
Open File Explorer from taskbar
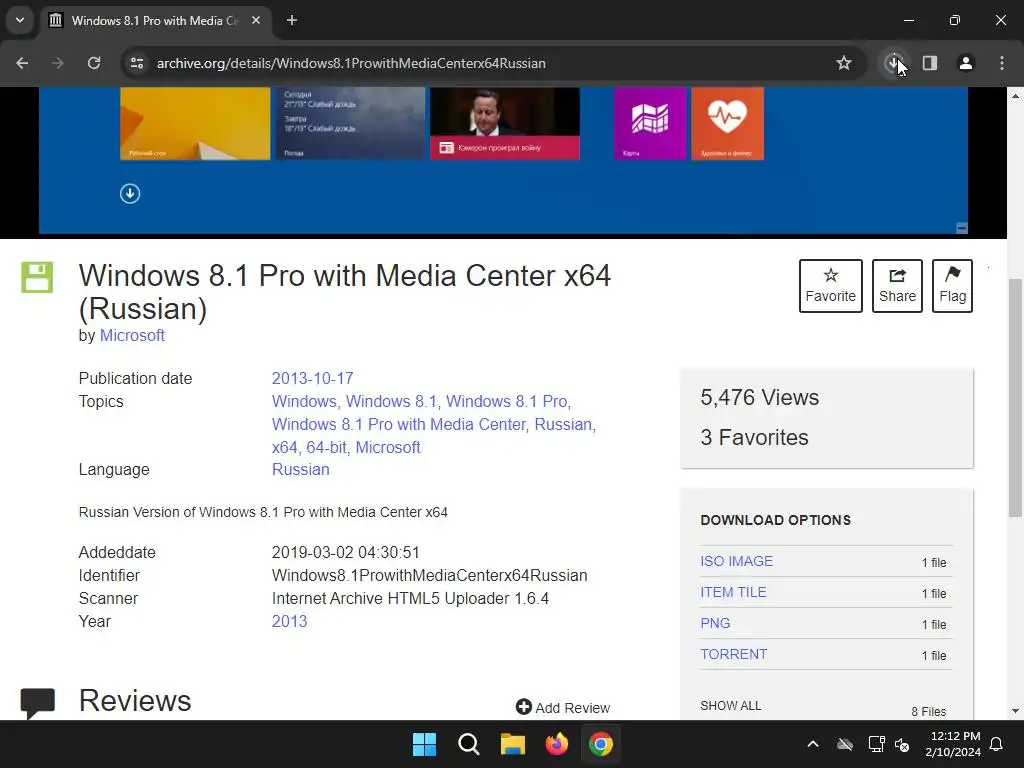[513, 744]
